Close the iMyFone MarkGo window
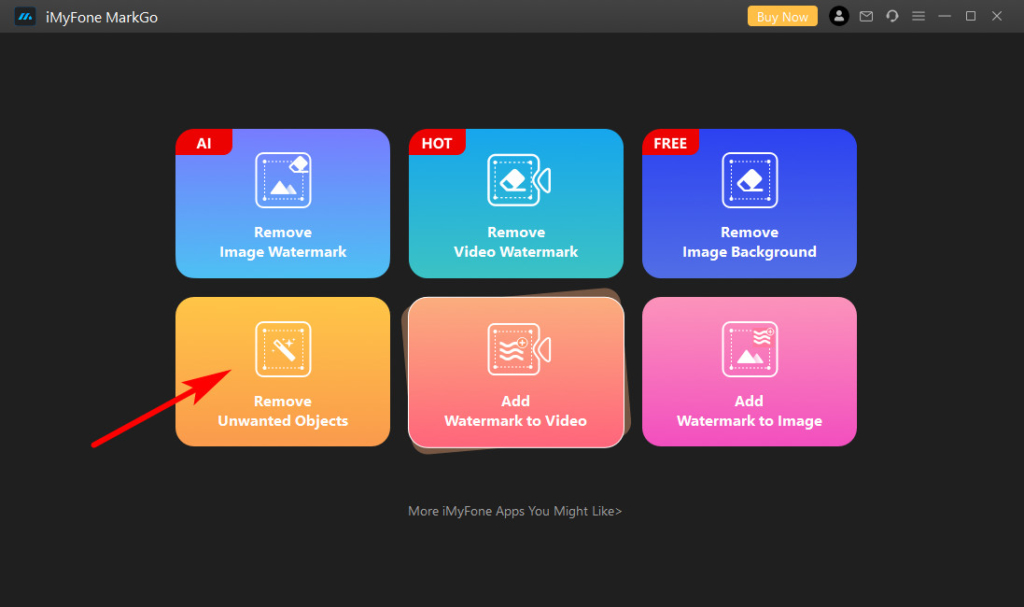Viewport: 1024px width, 607px height. 997,16
